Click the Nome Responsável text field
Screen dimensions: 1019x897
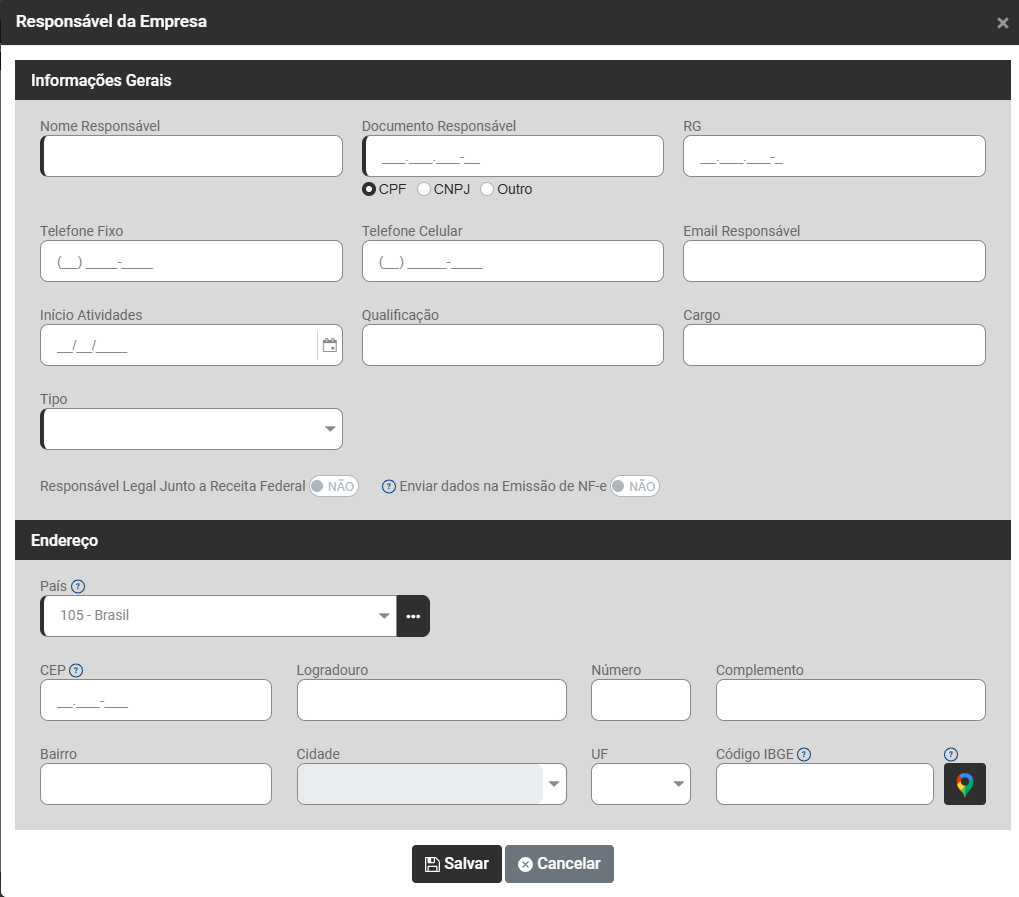[192, 156]
